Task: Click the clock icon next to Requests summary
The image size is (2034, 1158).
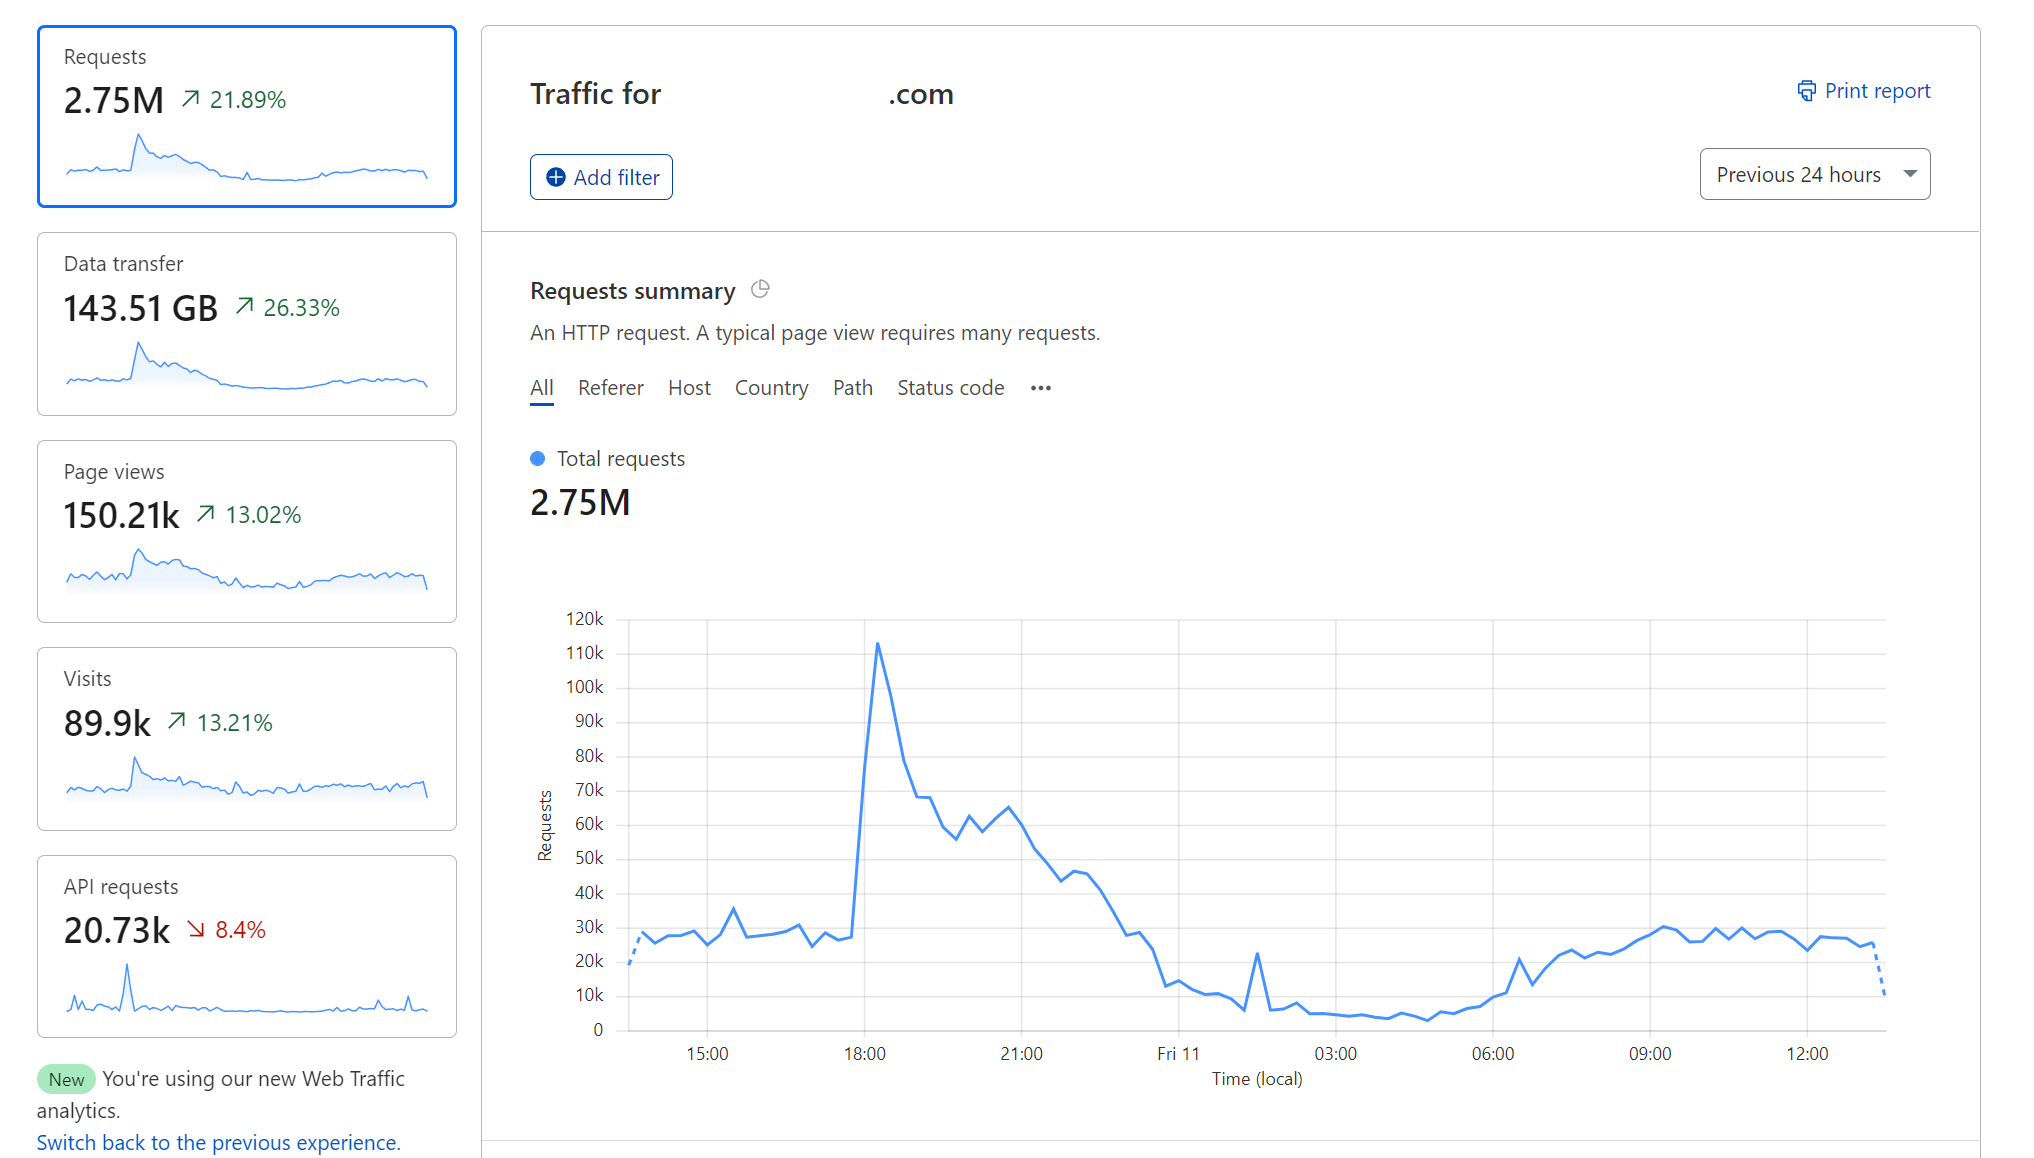Action: [760, 289]
